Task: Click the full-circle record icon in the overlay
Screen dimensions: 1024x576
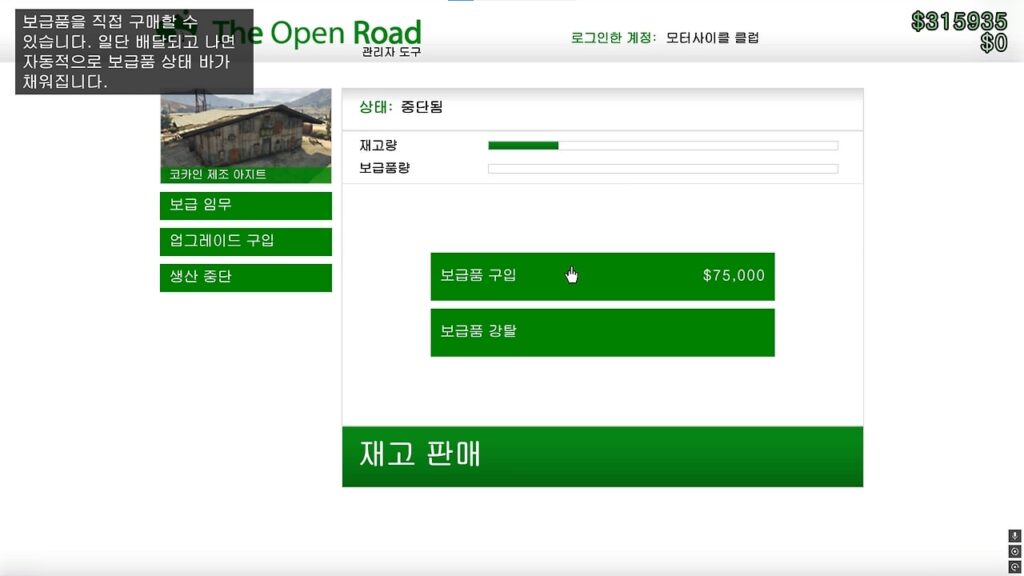Action: coord(1015,551)
